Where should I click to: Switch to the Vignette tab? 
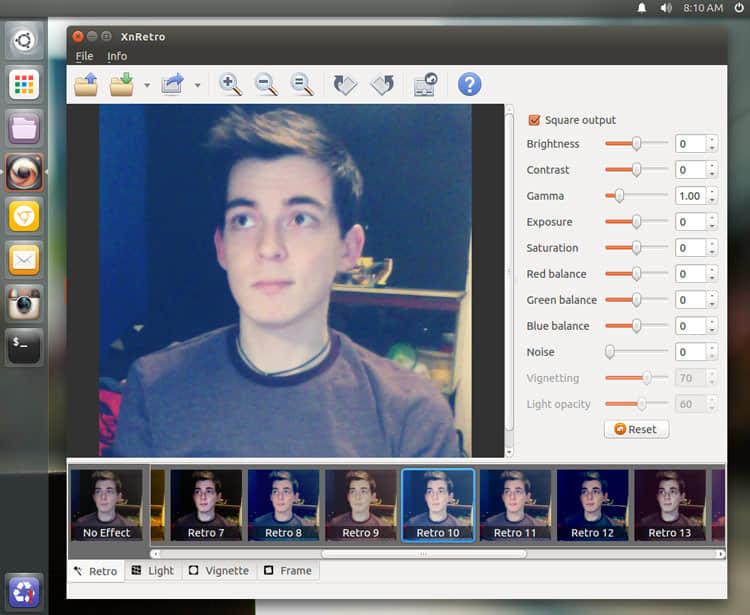pyautogui.click(x=220, y=571)
